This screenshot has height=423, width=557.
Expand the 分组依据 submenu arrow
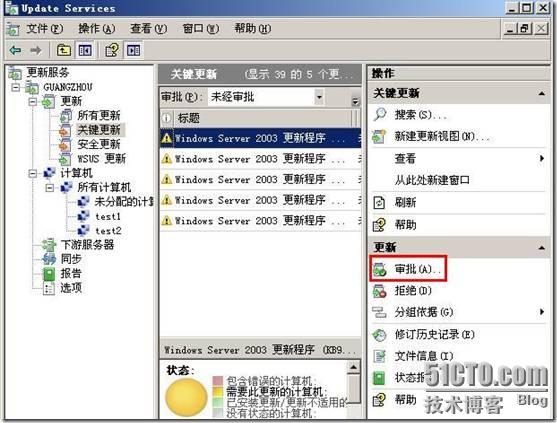(x=541, y=312)
